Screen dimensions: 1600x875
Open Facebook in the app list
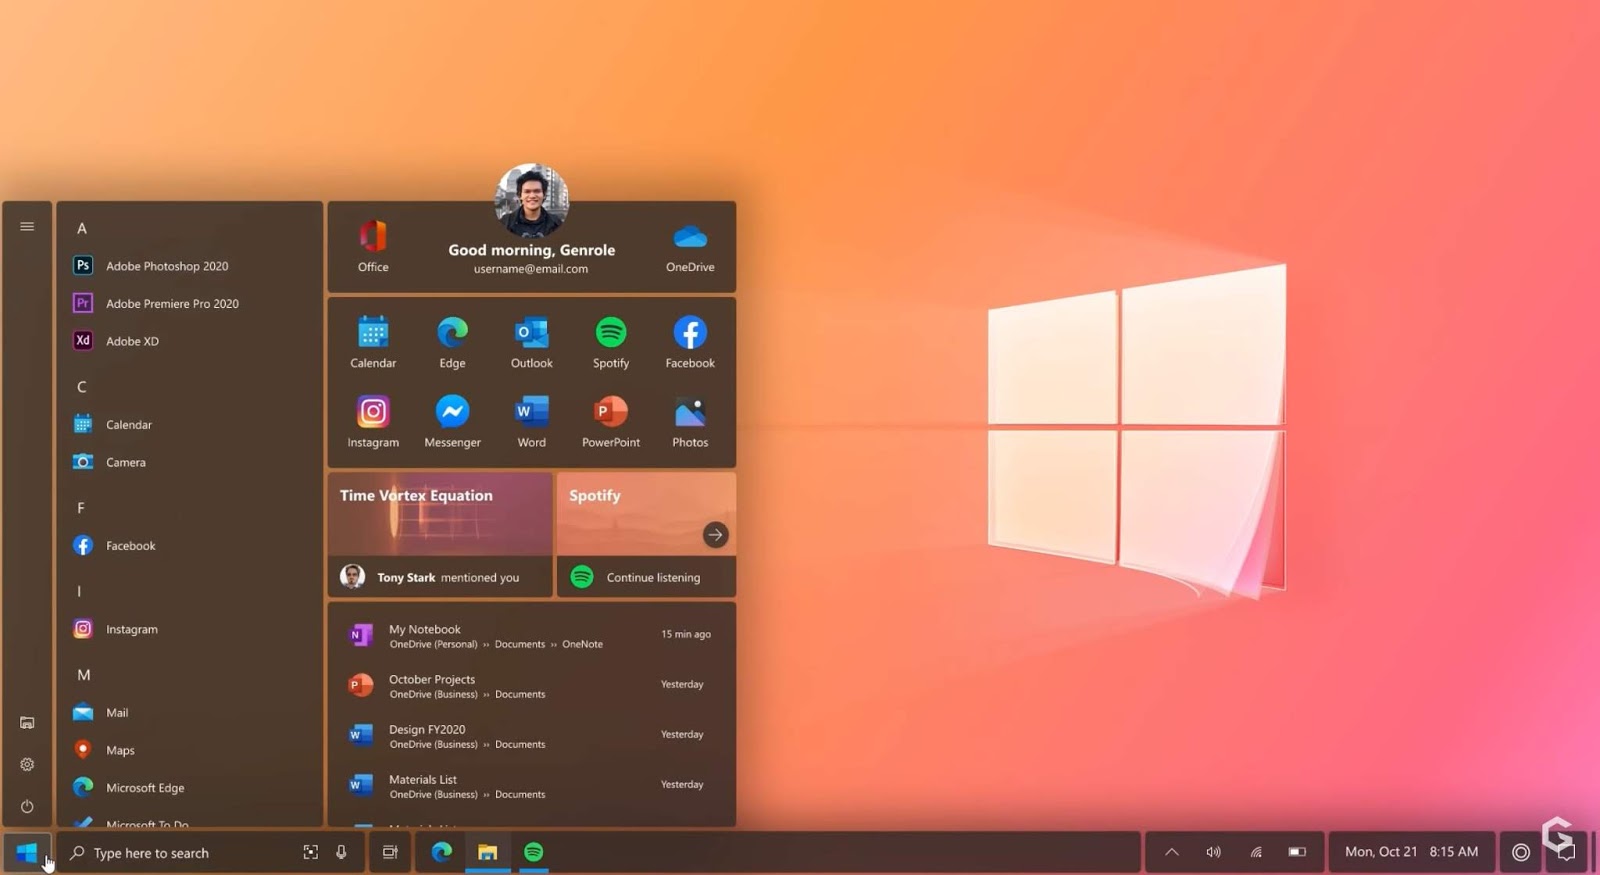click(115, 545)
